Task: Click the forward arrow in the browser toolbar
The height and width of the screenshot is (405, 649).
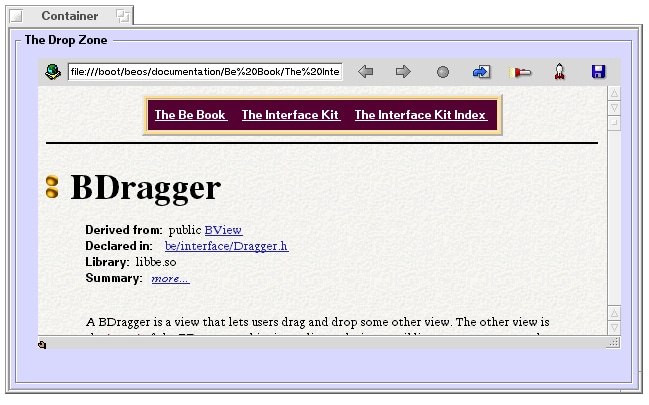Action: click(x=403, y=72)
